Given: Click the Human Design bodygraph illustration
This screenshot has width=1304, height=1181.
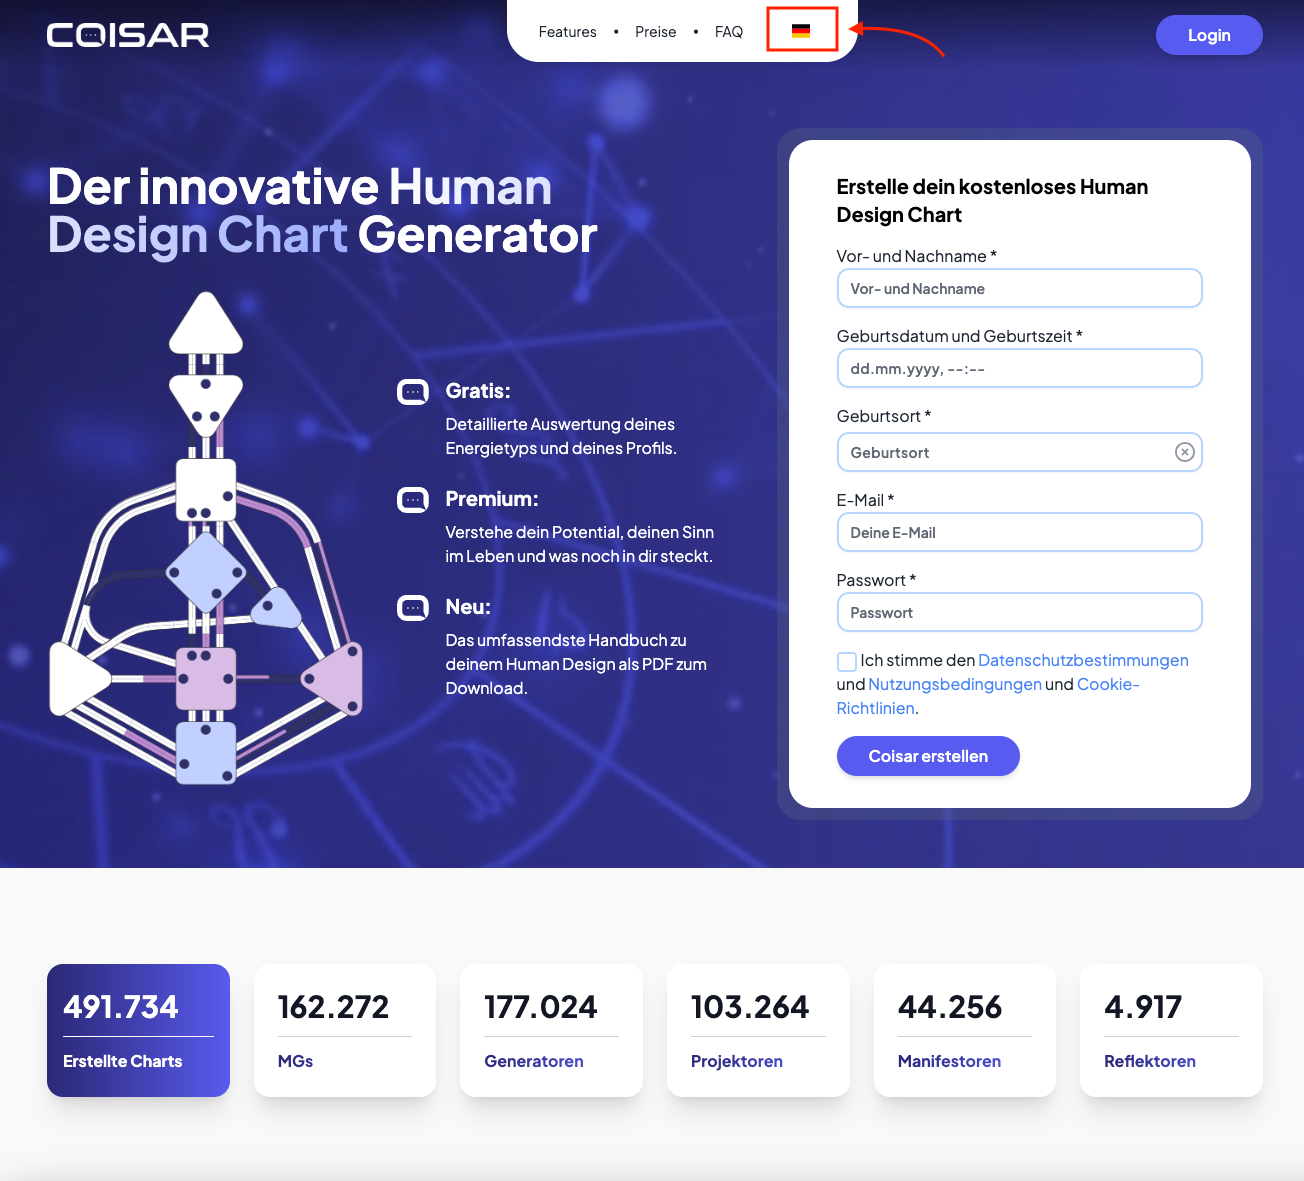Looking at the screenshot, I should [x=206, y=538].
